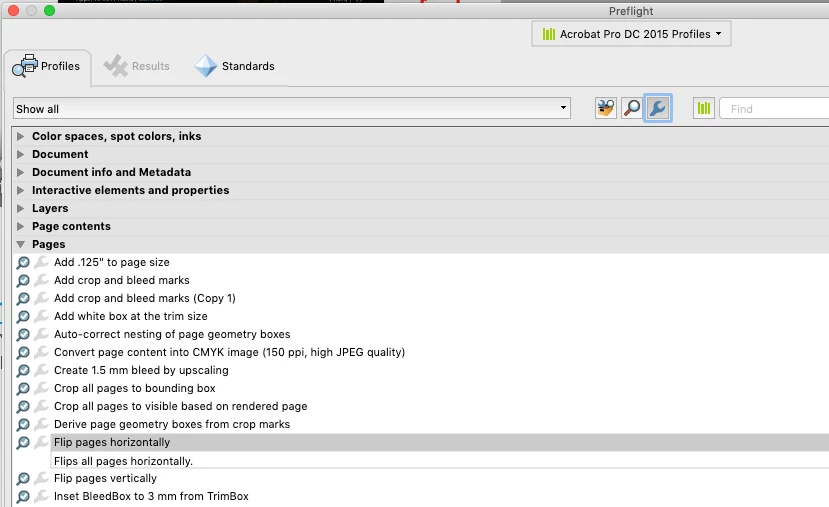Click wrench icon for Add .125" to page size
The image size is (829, 507).
41,262
